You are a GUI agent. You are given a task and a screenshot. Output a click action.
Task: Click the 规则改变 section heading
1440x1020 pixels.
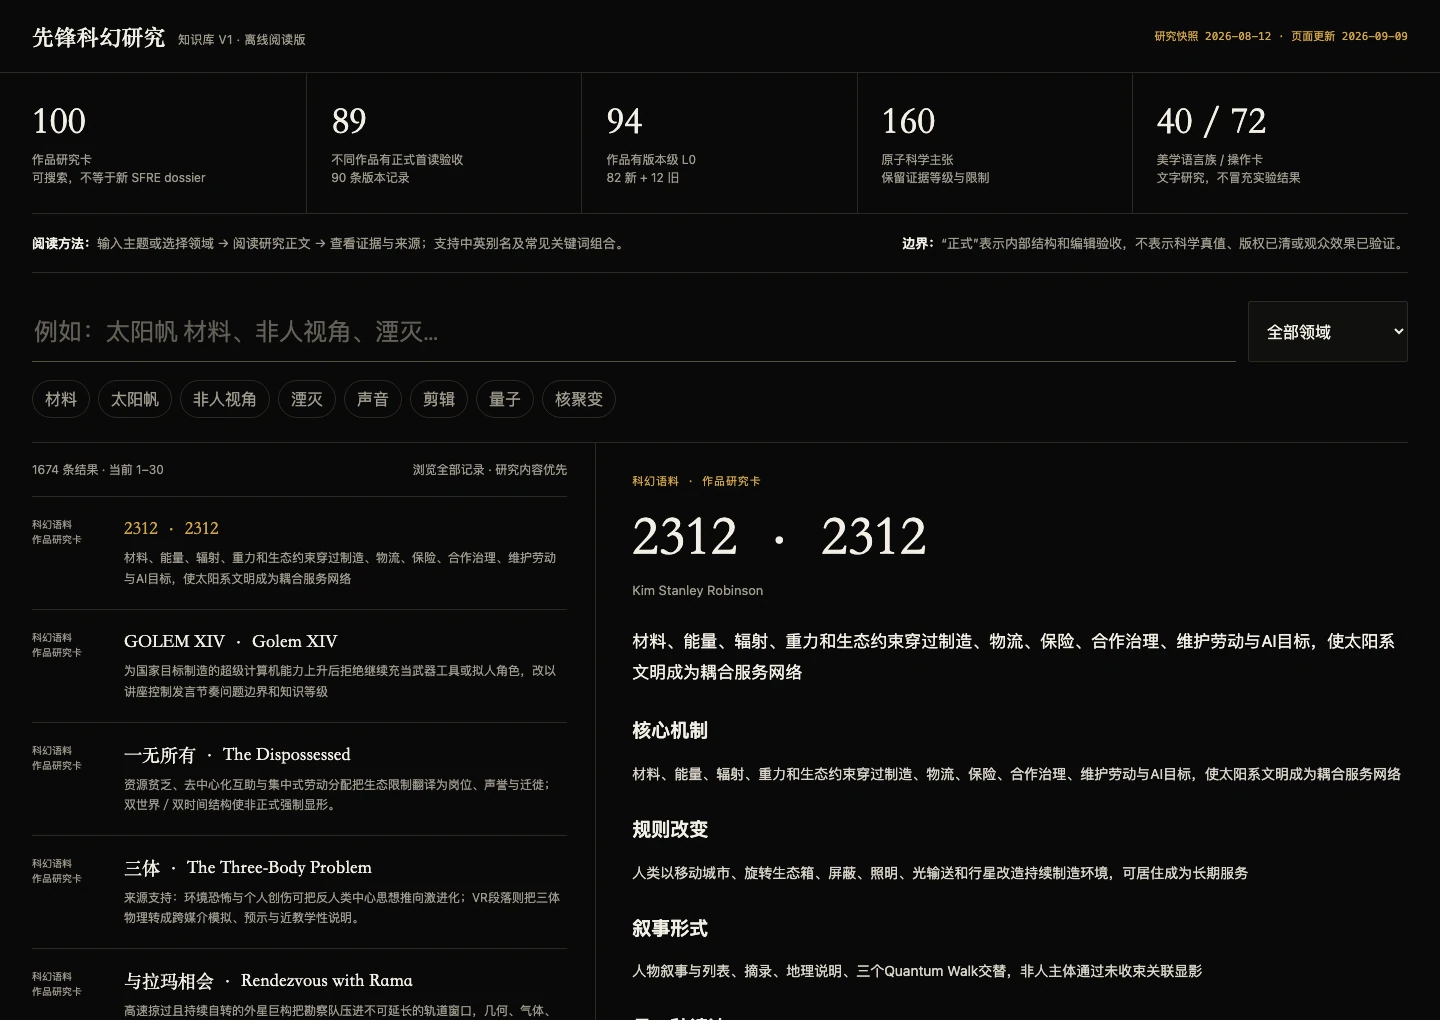pyautogui.click(x=670, y=829)
